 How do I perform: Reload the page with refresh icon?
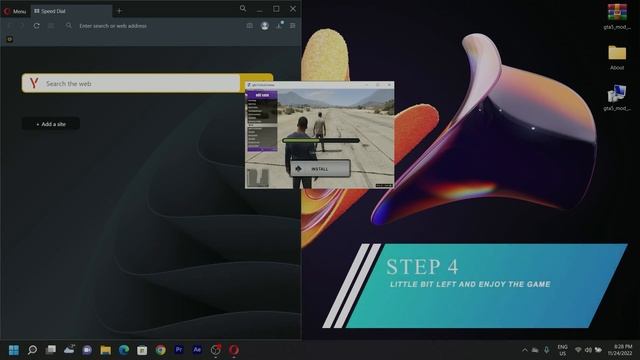point(36,26)
